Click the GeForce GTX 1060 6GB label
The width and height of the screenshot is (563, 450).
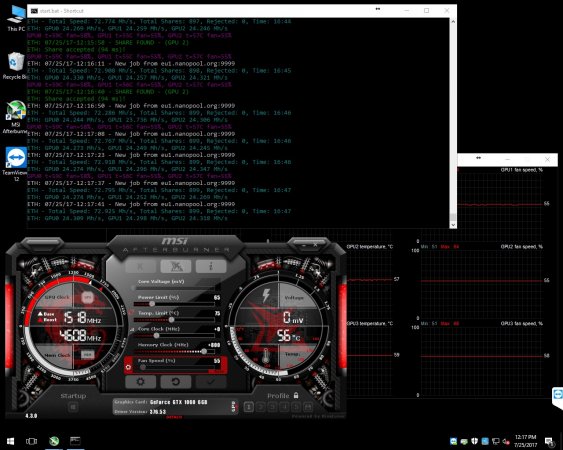click(178, 402)
